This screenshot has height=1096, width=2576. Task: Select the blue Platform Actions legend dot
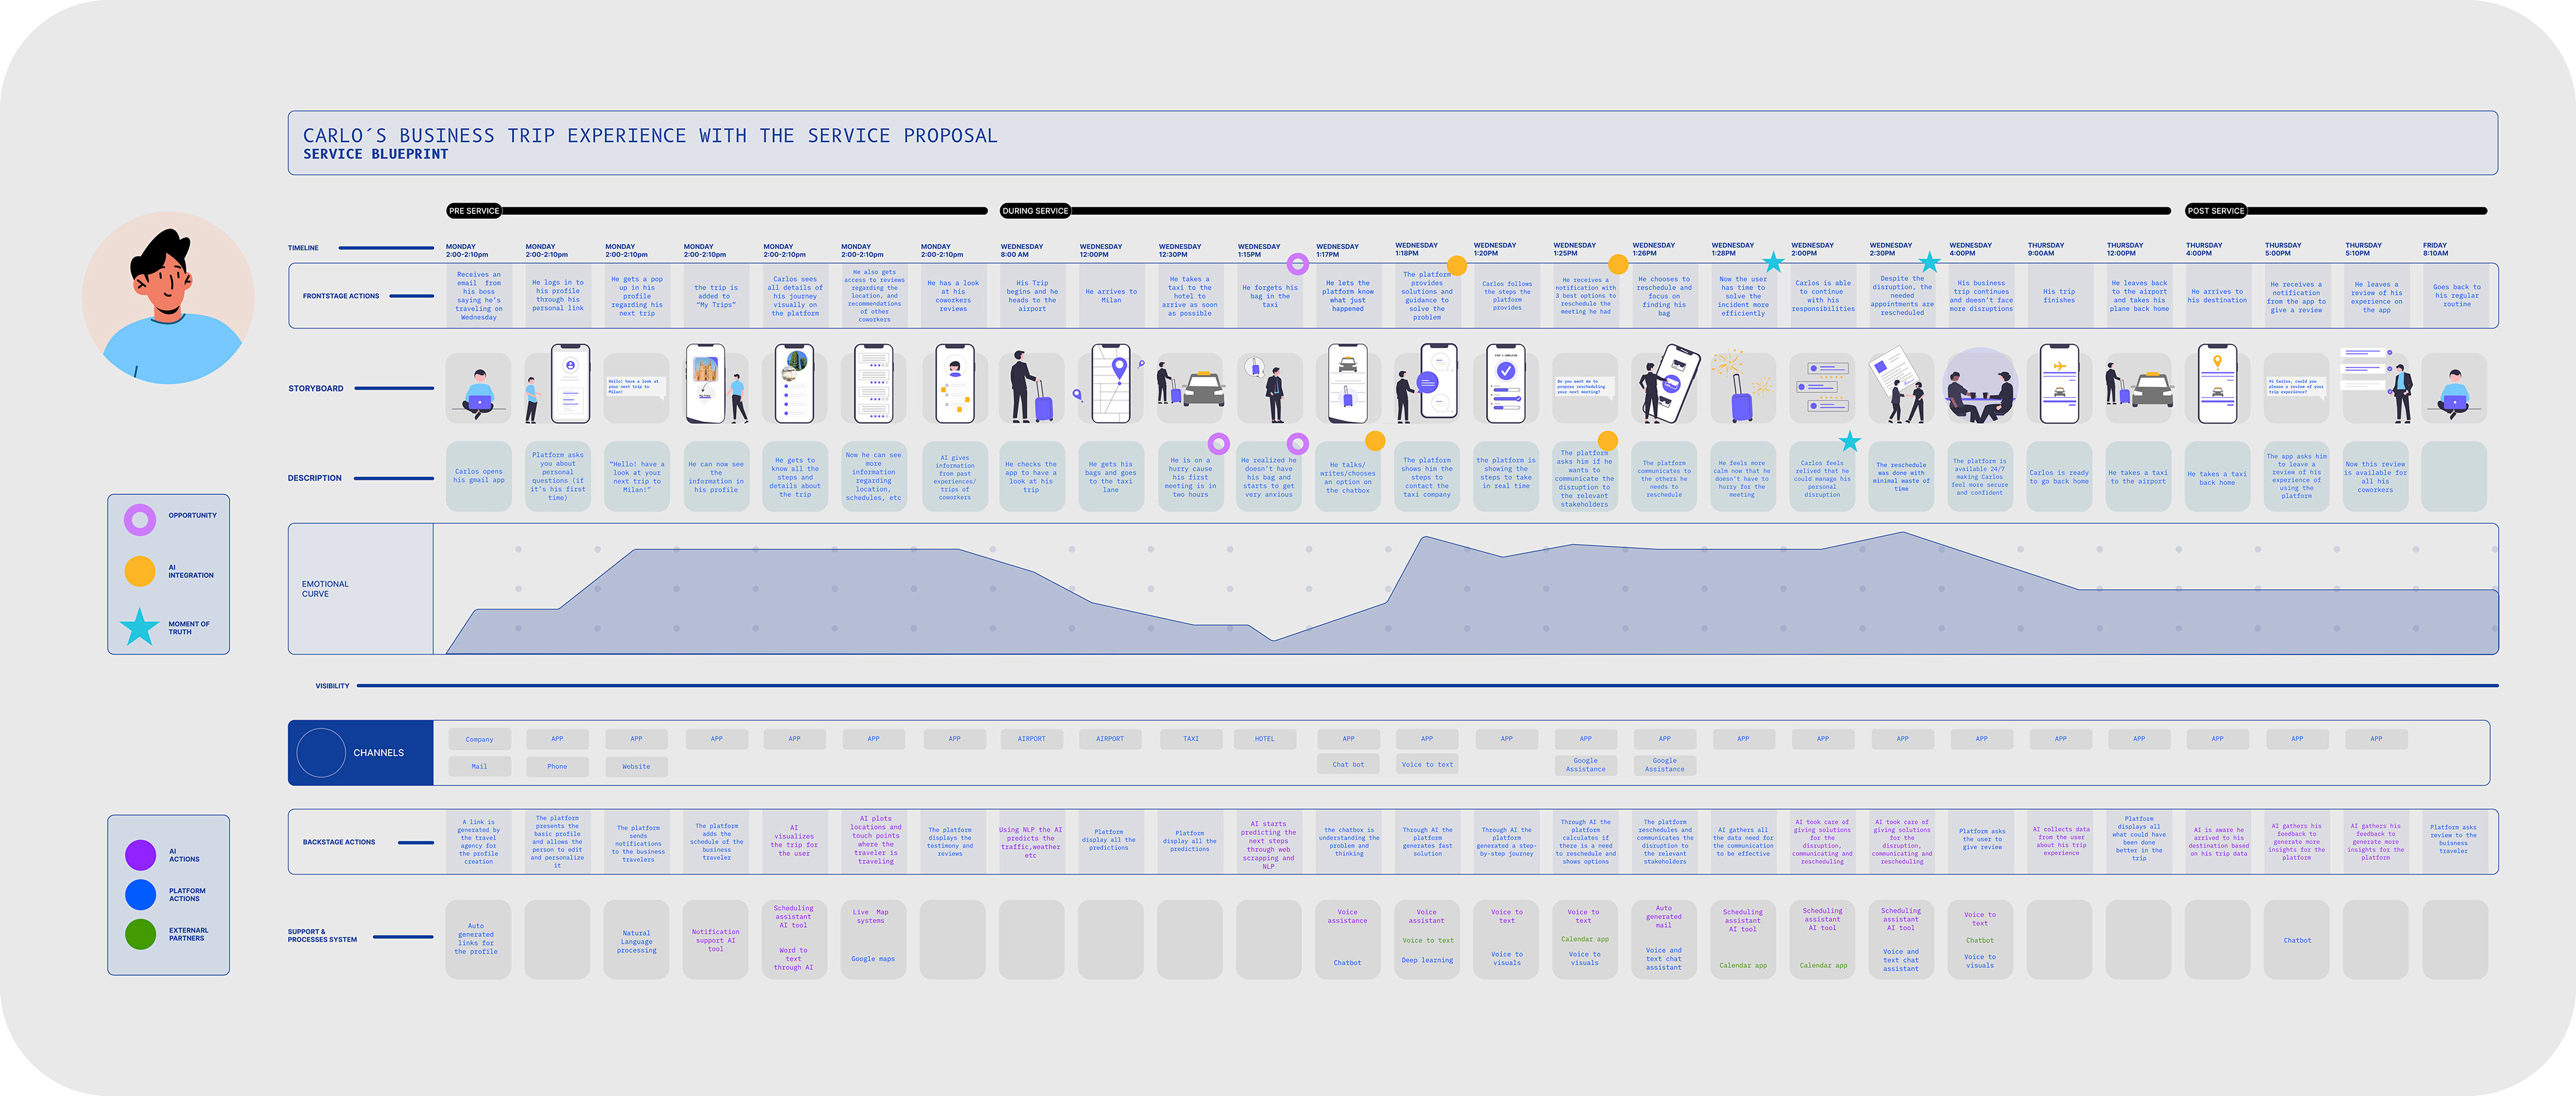click(141, 894)
